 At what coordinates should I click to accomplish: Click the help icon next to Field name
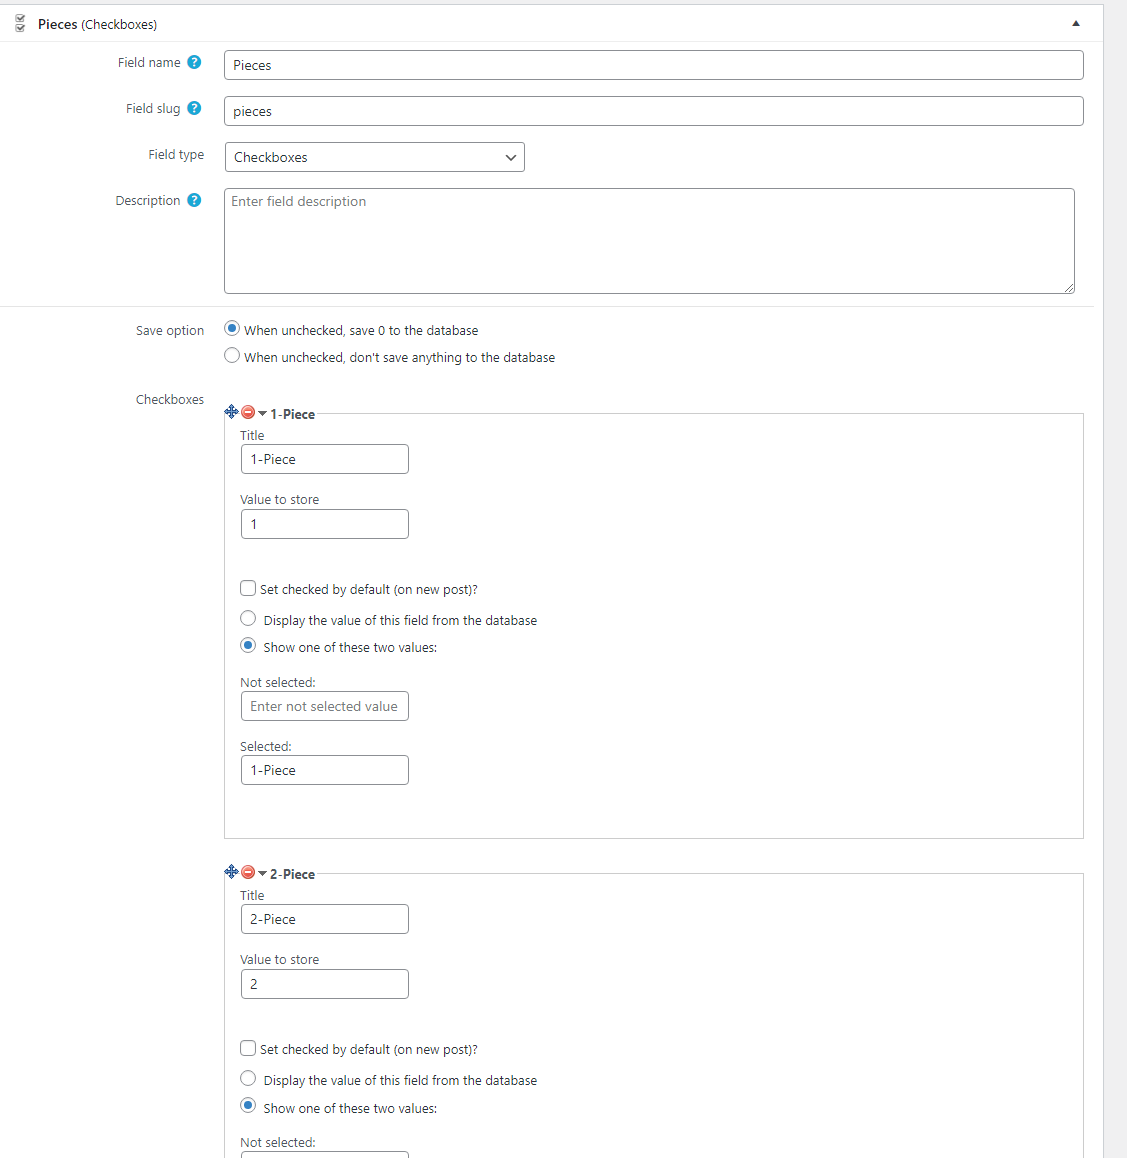click(x=194, y=62)
